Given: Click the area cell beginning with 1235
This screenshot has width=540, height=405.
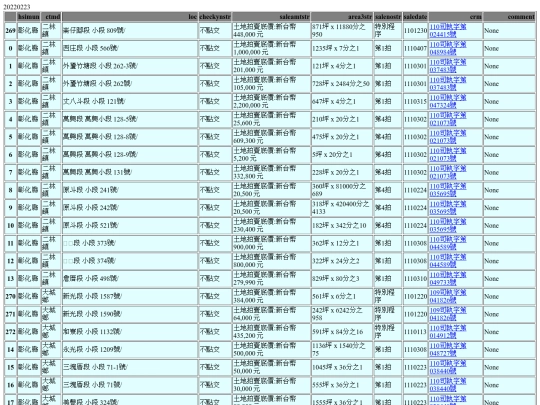Looking at the screenshot, I should coord(342,48).
